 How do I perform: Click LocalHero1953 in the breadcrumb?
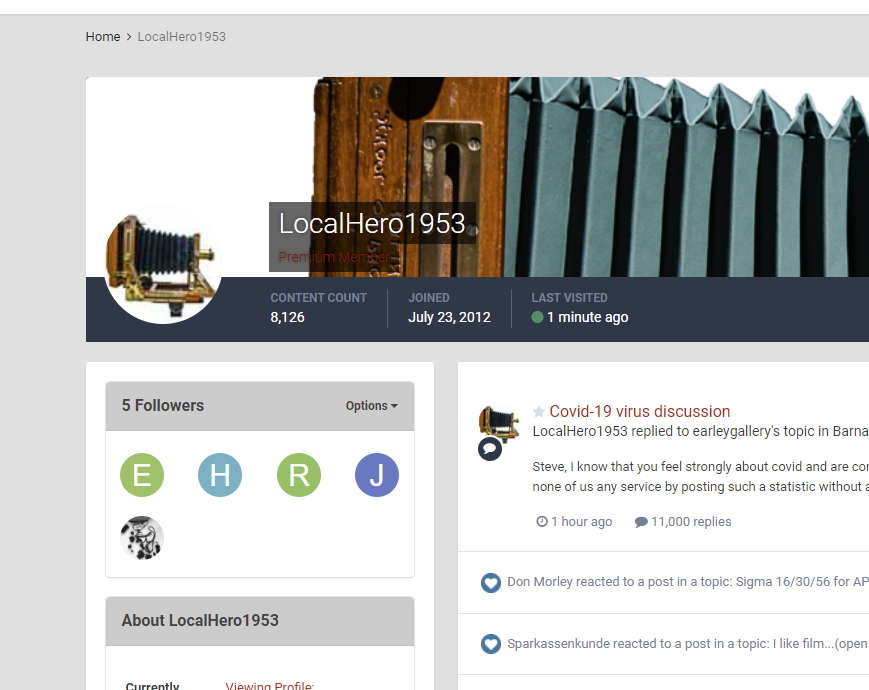(x=182, y=37)
